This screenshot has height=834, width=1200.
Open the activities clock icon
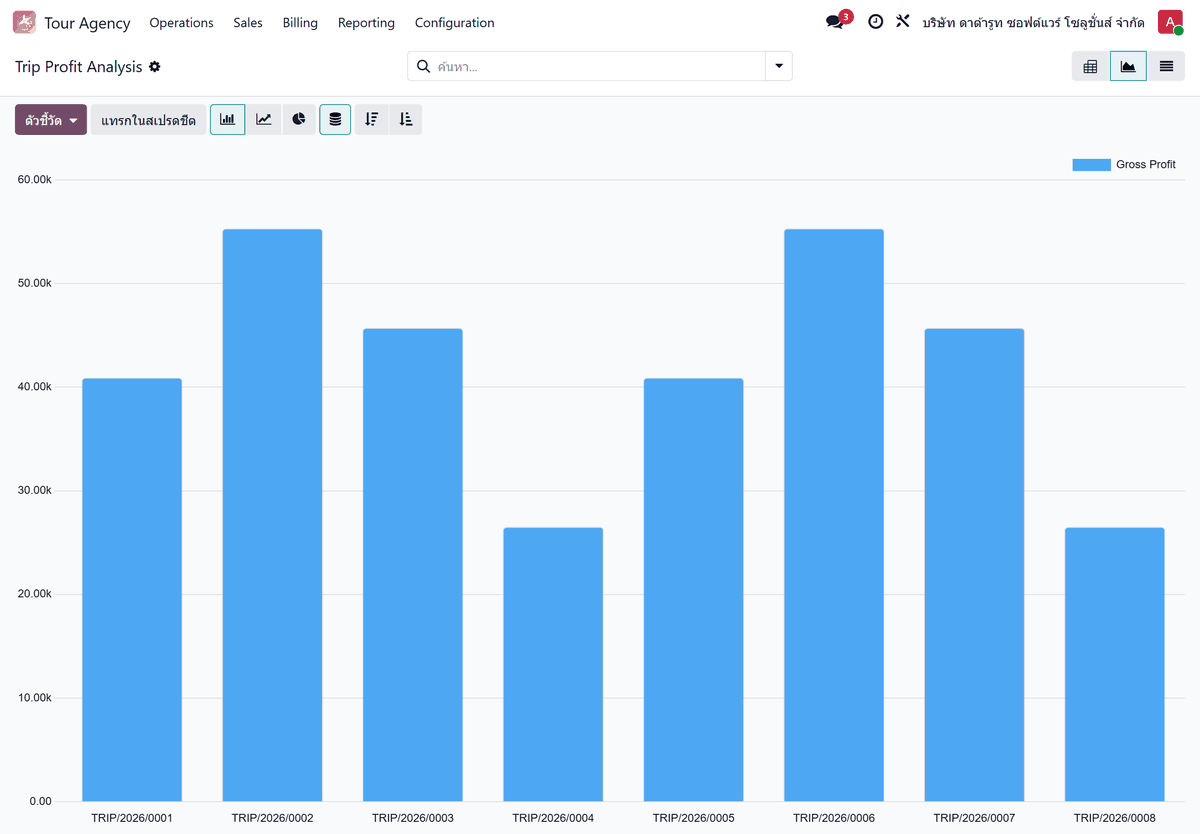pyautogui.click(x=875, y=22)
